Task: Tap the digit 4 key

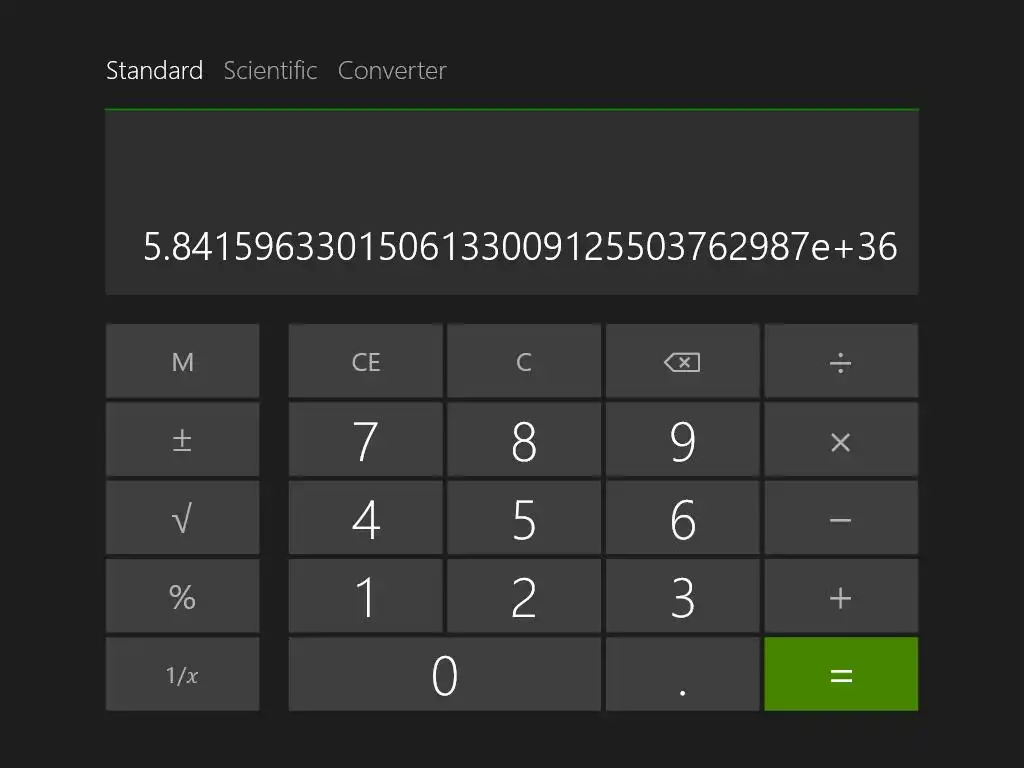Action: [366, 518]
